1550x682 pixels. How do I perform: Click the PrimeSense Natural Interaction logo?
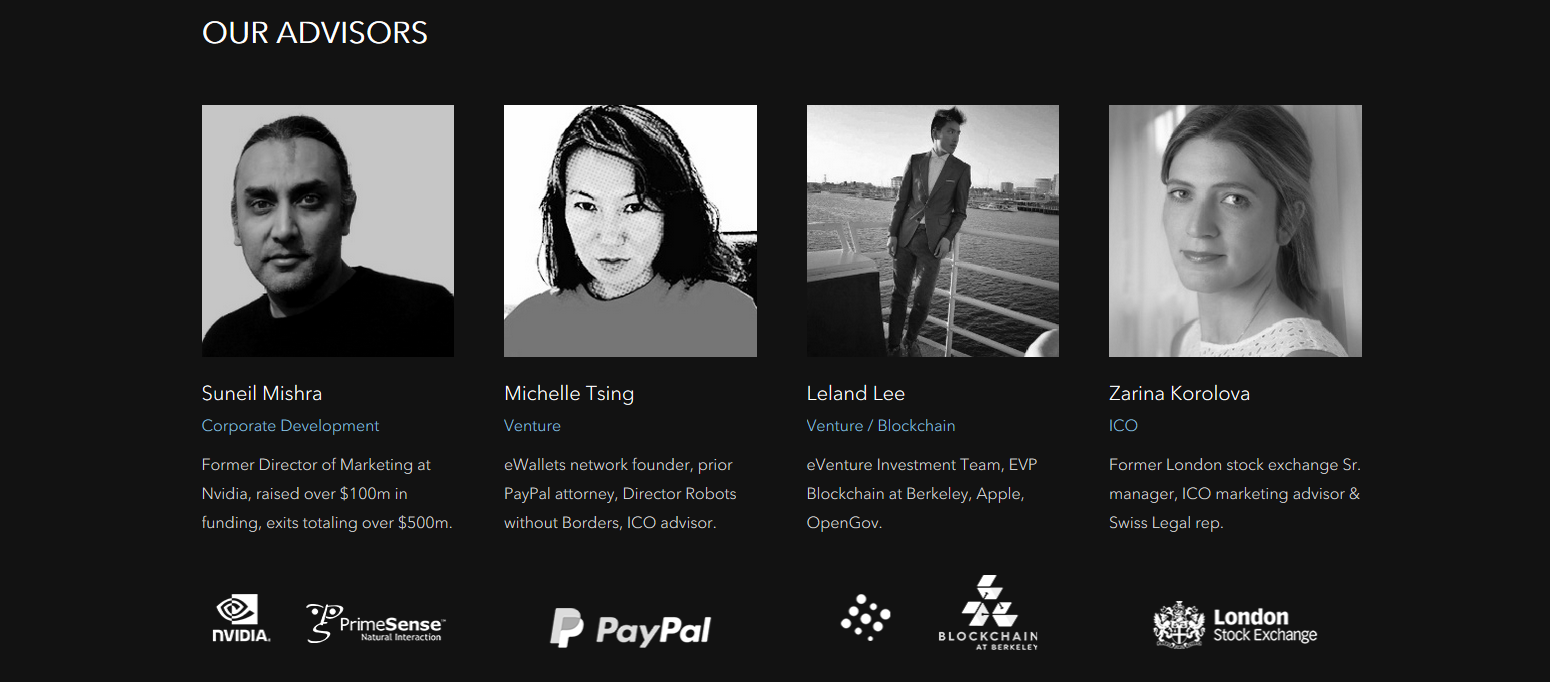[375, 622]
